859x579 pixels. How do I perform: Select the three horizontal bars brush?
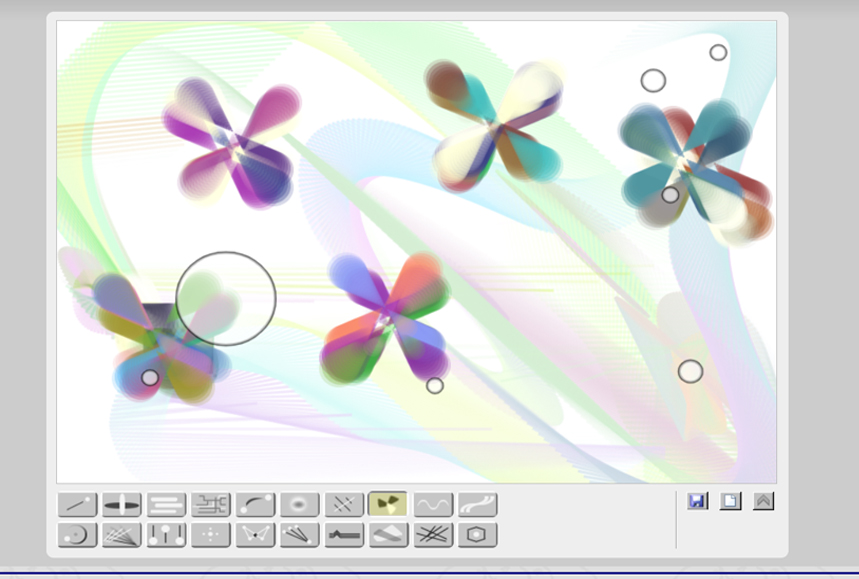(166, 505)
